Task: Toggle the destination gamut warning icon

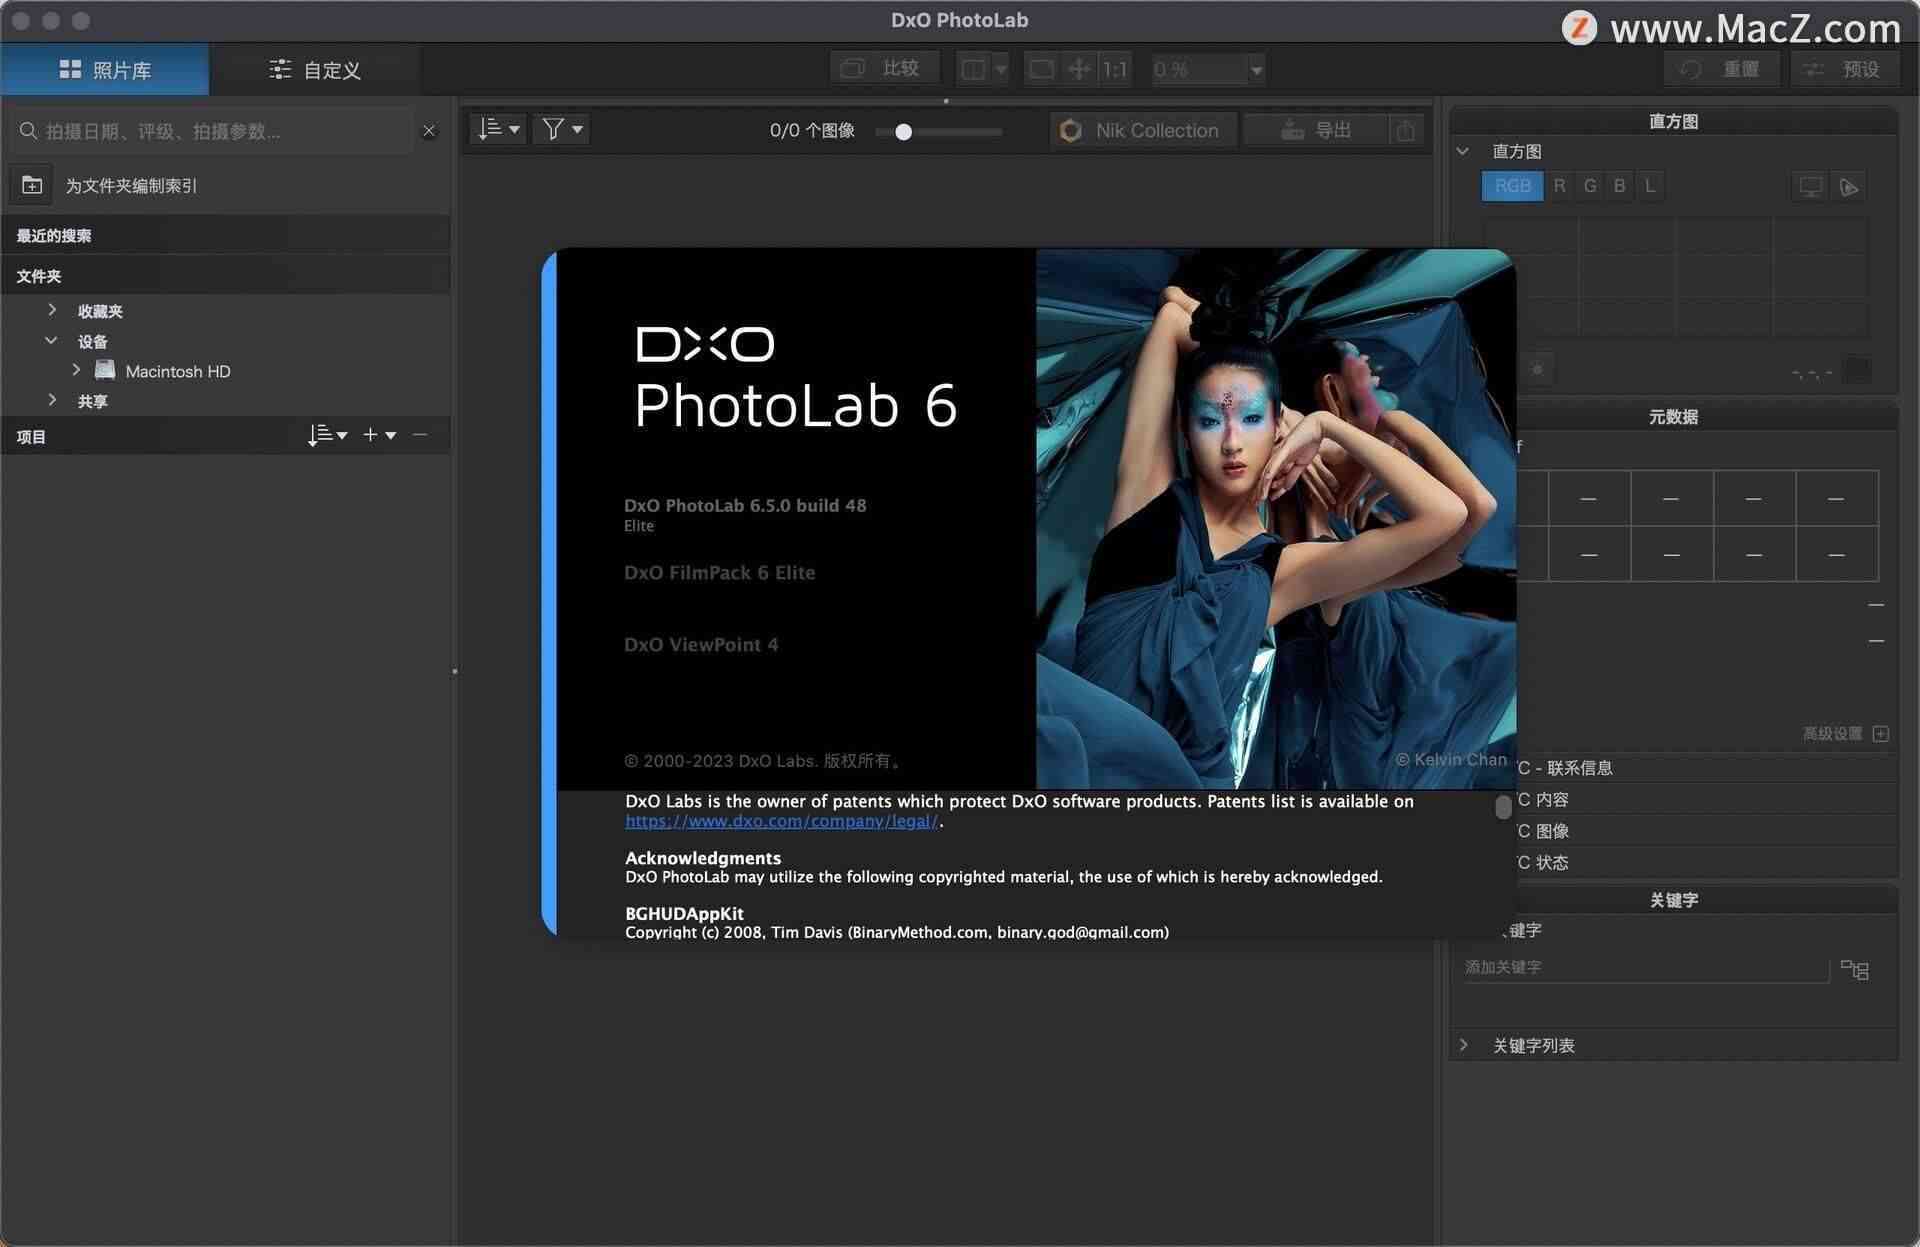Action: [1849, 187]
